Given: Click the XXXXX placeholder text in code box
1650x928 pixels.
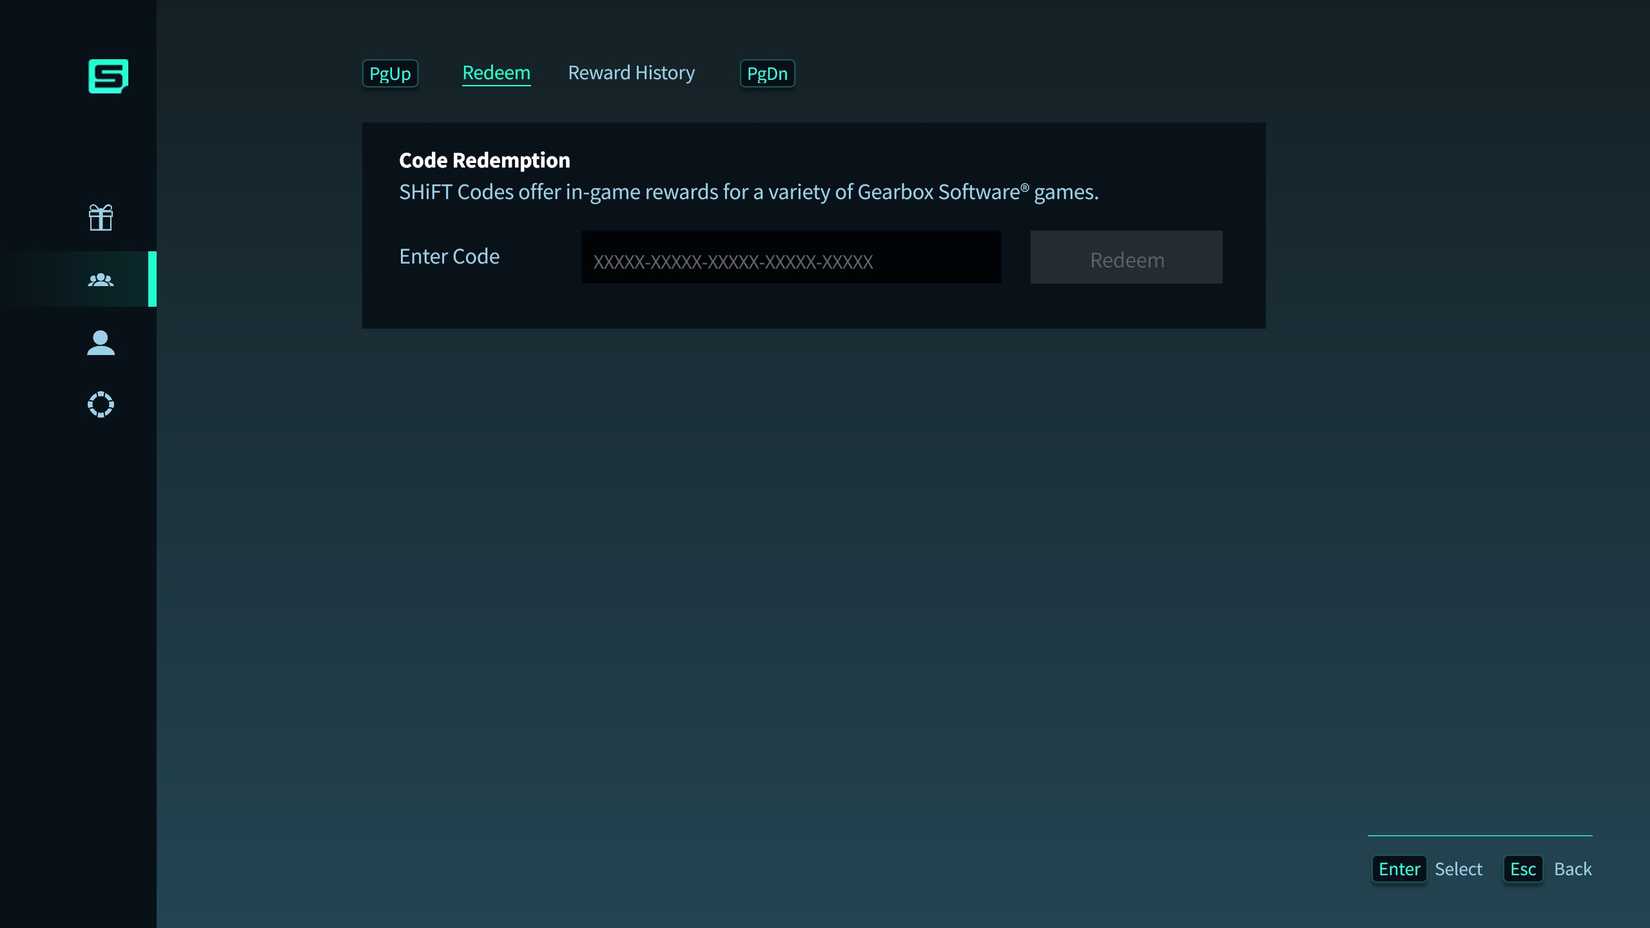Looking at the screenshot, I should pos(733,261).
